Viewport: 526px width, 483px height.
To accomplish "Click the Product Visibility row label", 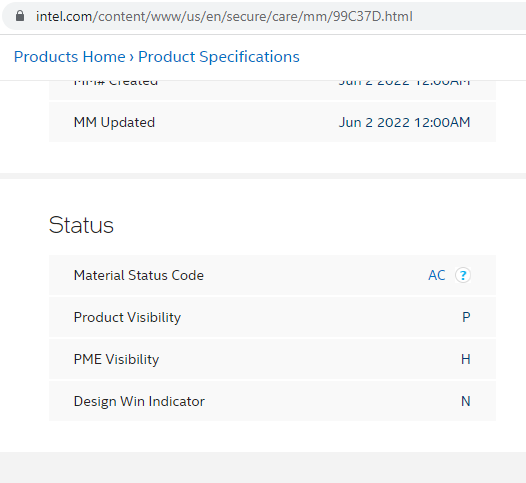I will pos(127,317).
